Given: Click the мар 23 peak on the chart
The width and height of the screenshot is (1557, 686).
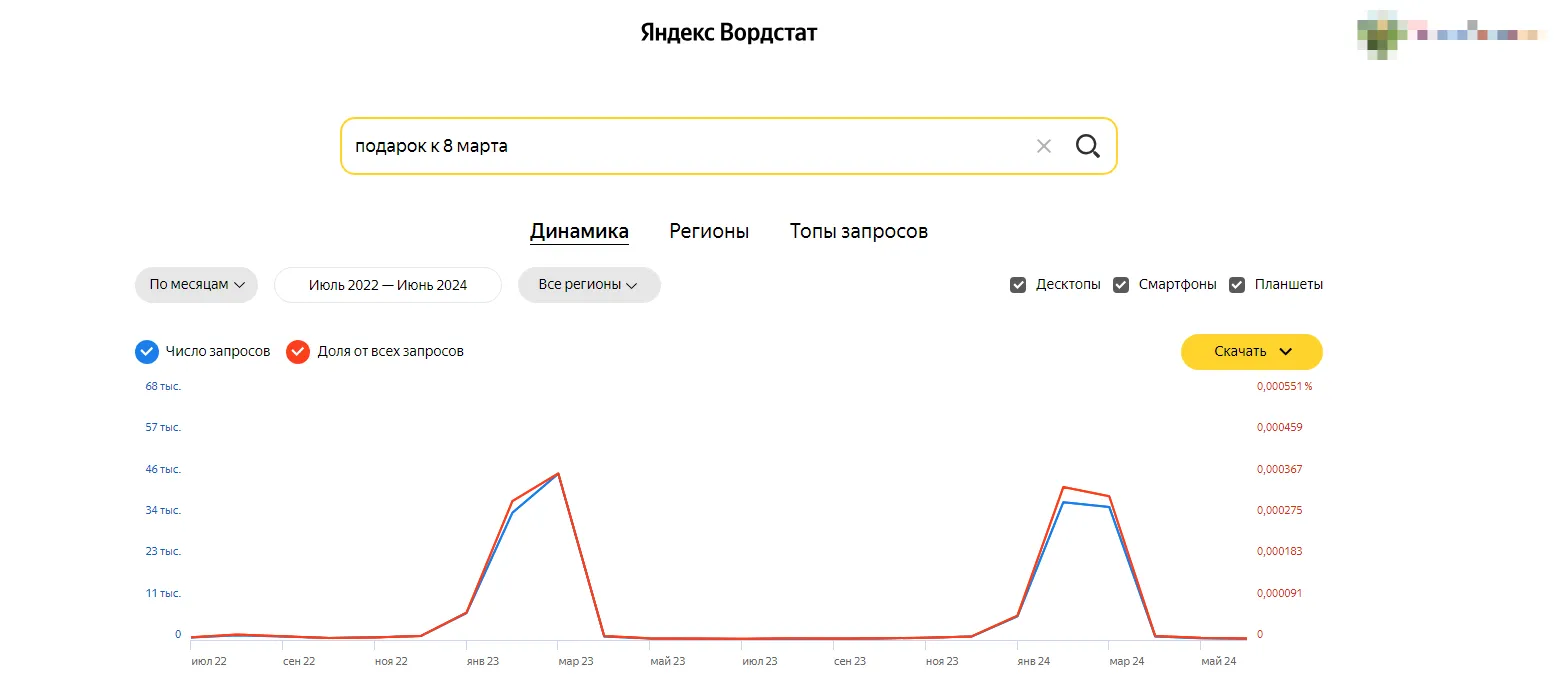Looking at the screenshot, I should point(558,474).
